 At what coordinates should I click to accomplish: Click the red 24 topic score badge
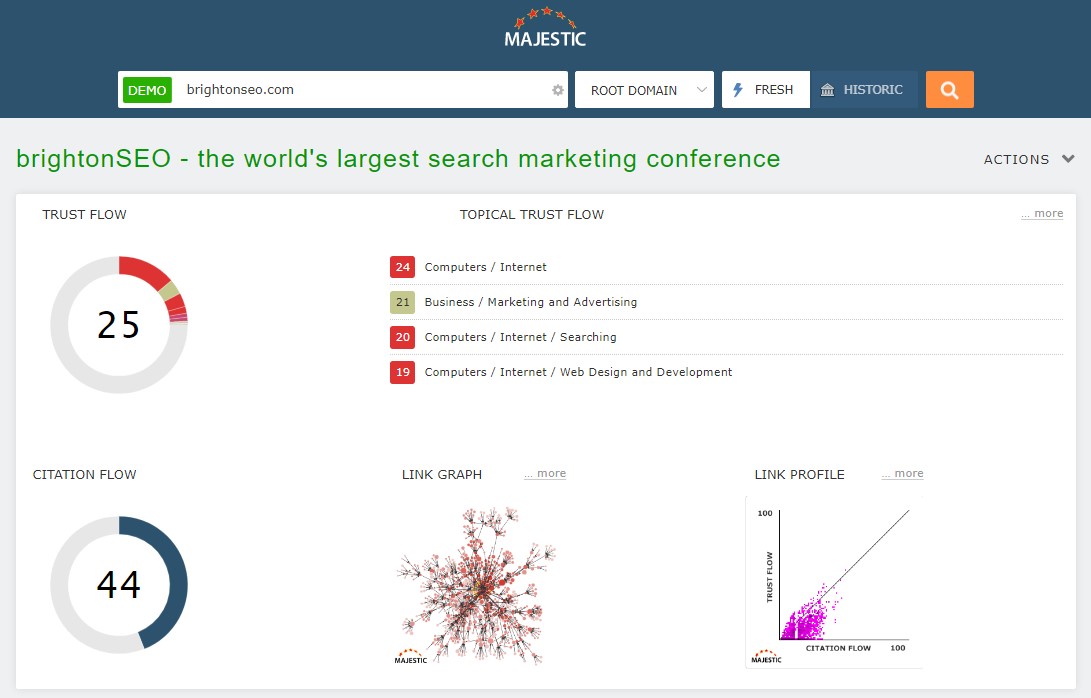click(x=402, y=267)
